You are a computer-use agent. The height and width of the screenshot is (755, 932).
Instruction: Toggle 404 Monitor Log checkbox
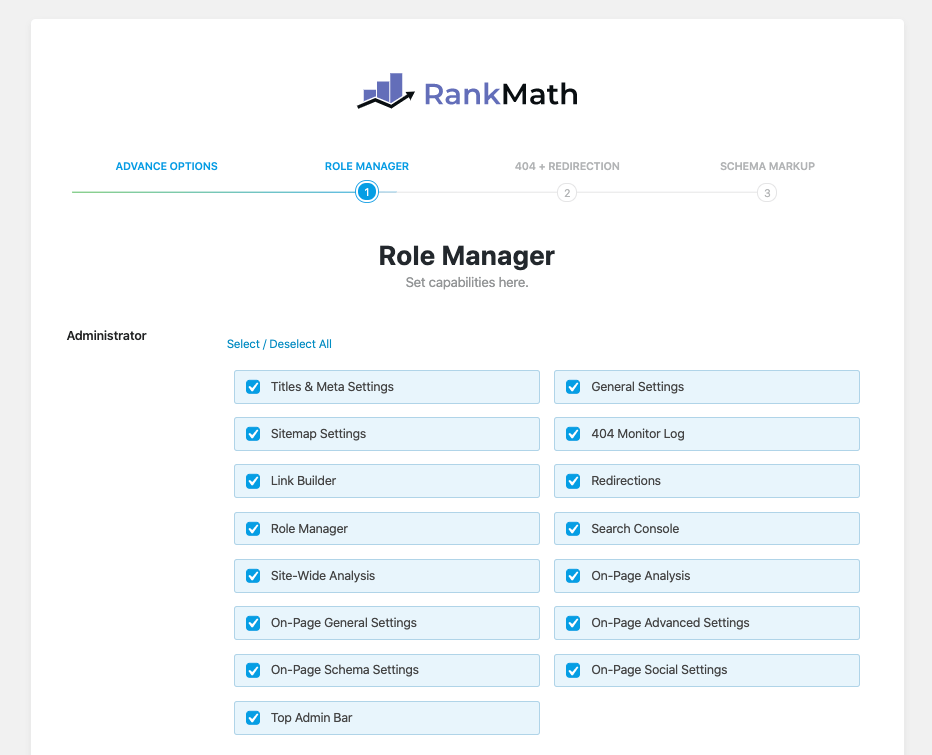573,434
